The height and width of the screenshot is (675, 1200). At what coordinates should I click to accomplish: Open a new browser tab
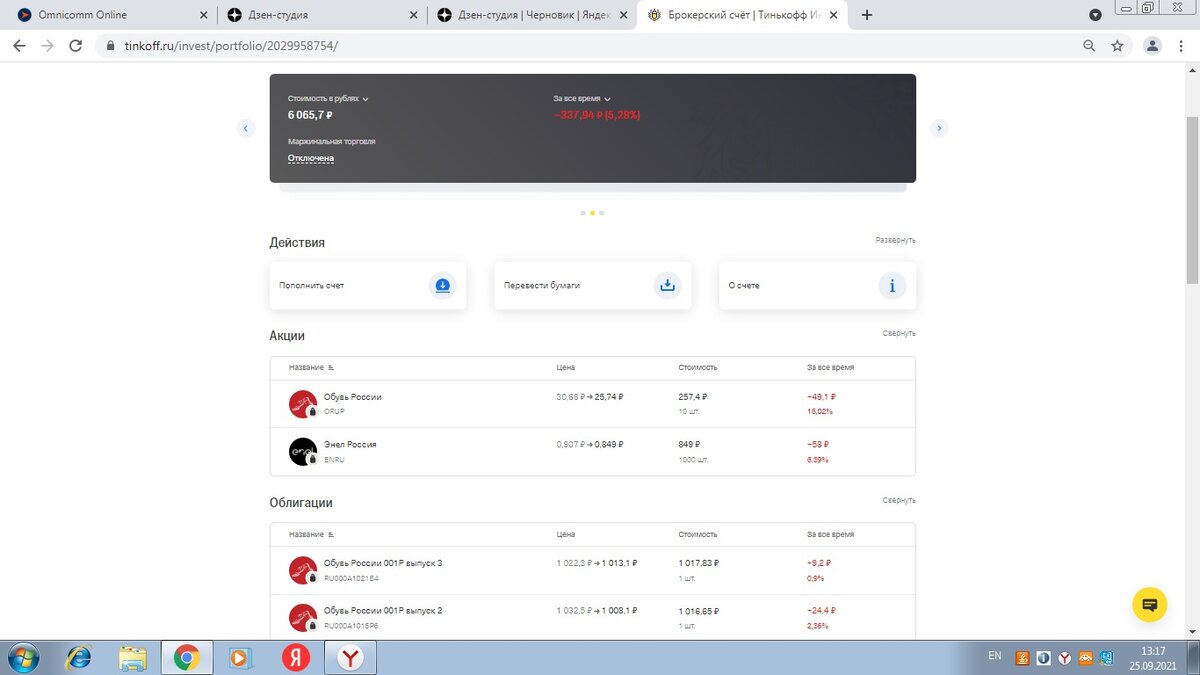[867, 15]
